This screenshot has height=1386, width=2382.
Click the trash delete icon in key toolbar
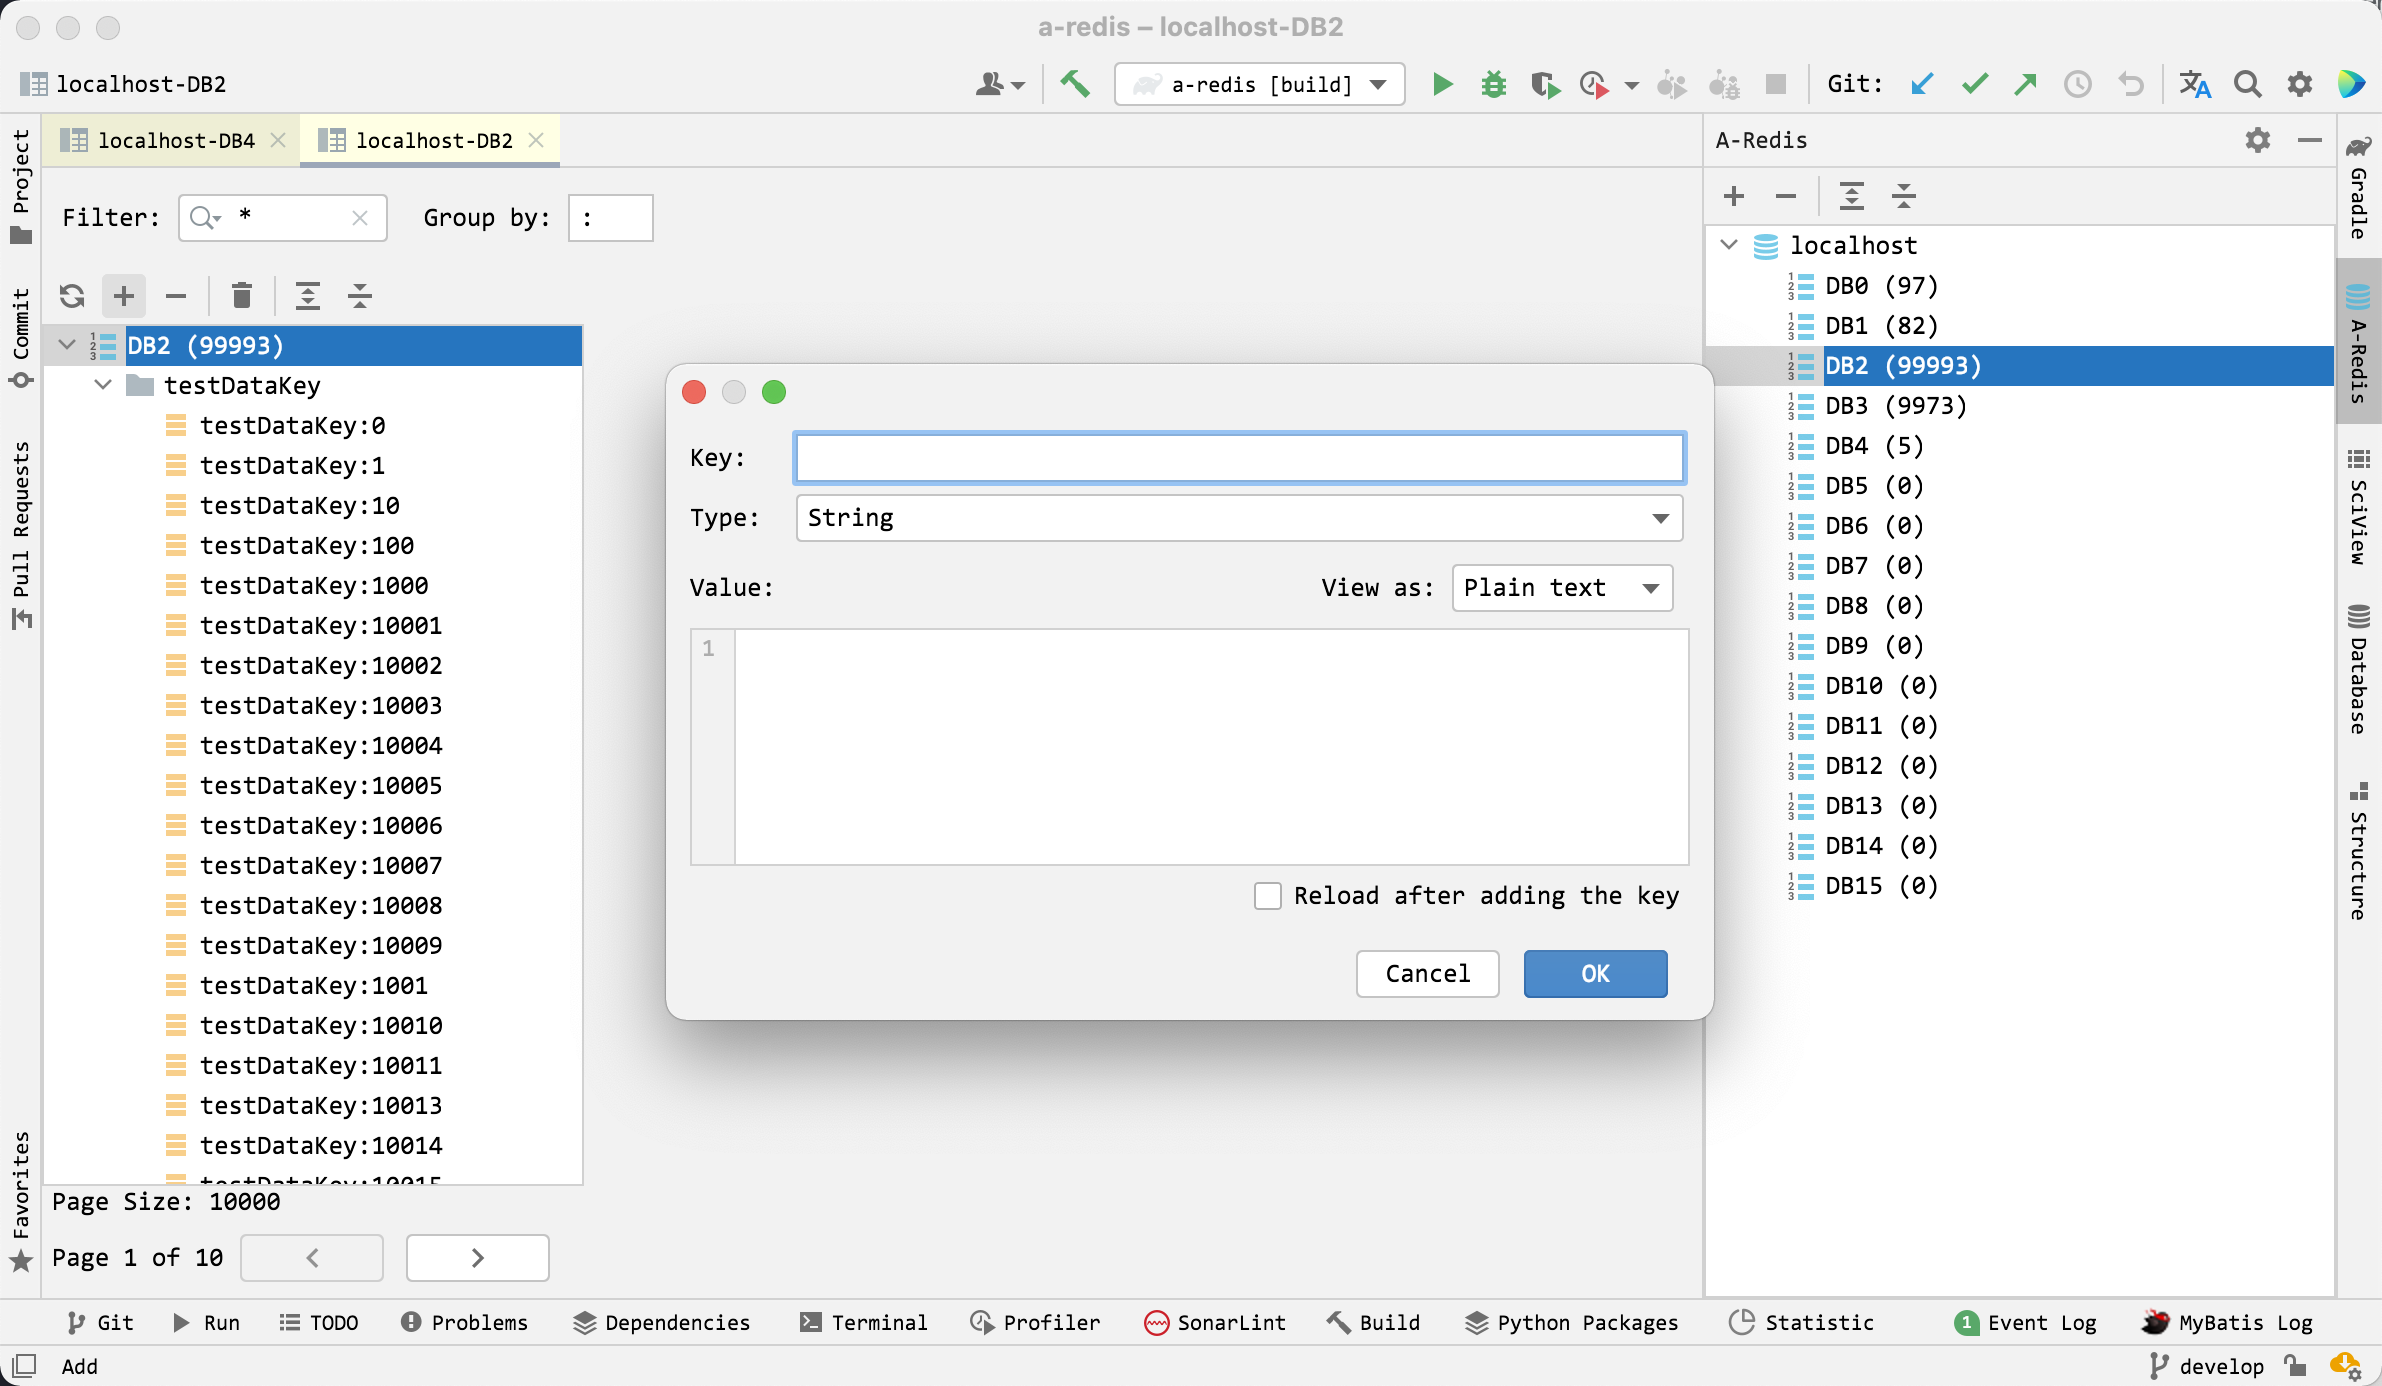(241, 296)
